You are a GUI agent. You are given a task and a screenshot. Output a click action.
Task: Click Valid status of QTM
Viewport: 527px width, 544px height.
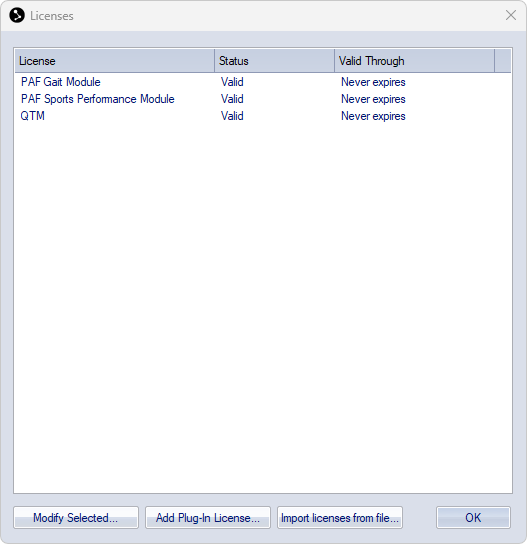(x=232, y=116)
